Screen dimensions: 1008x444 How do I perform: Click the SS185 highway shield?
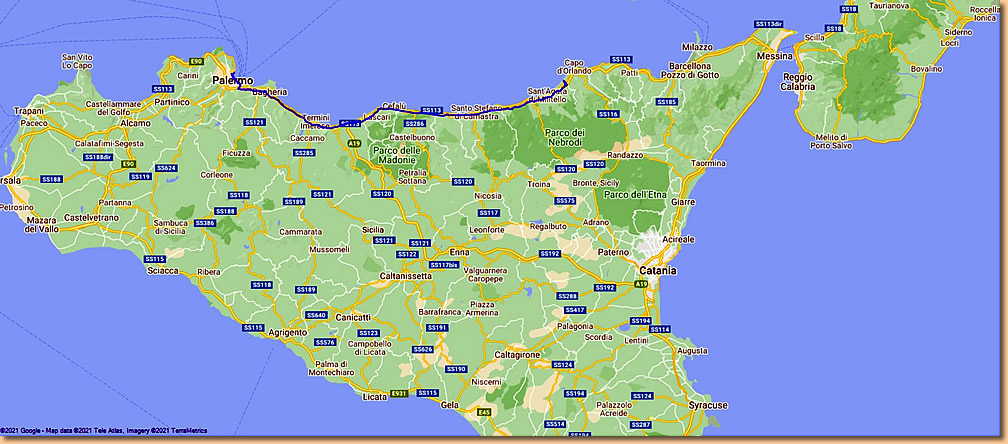pyautogui.click(x=666, y=102)
